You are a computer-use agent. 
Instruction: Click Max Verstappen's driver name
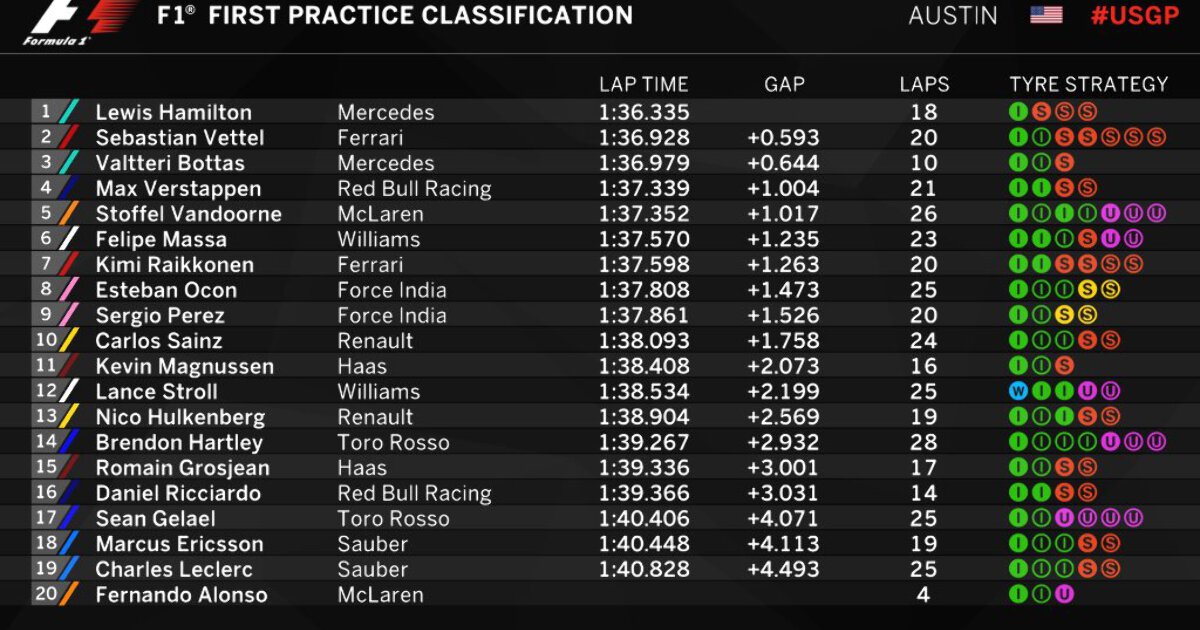pos(178,188)
